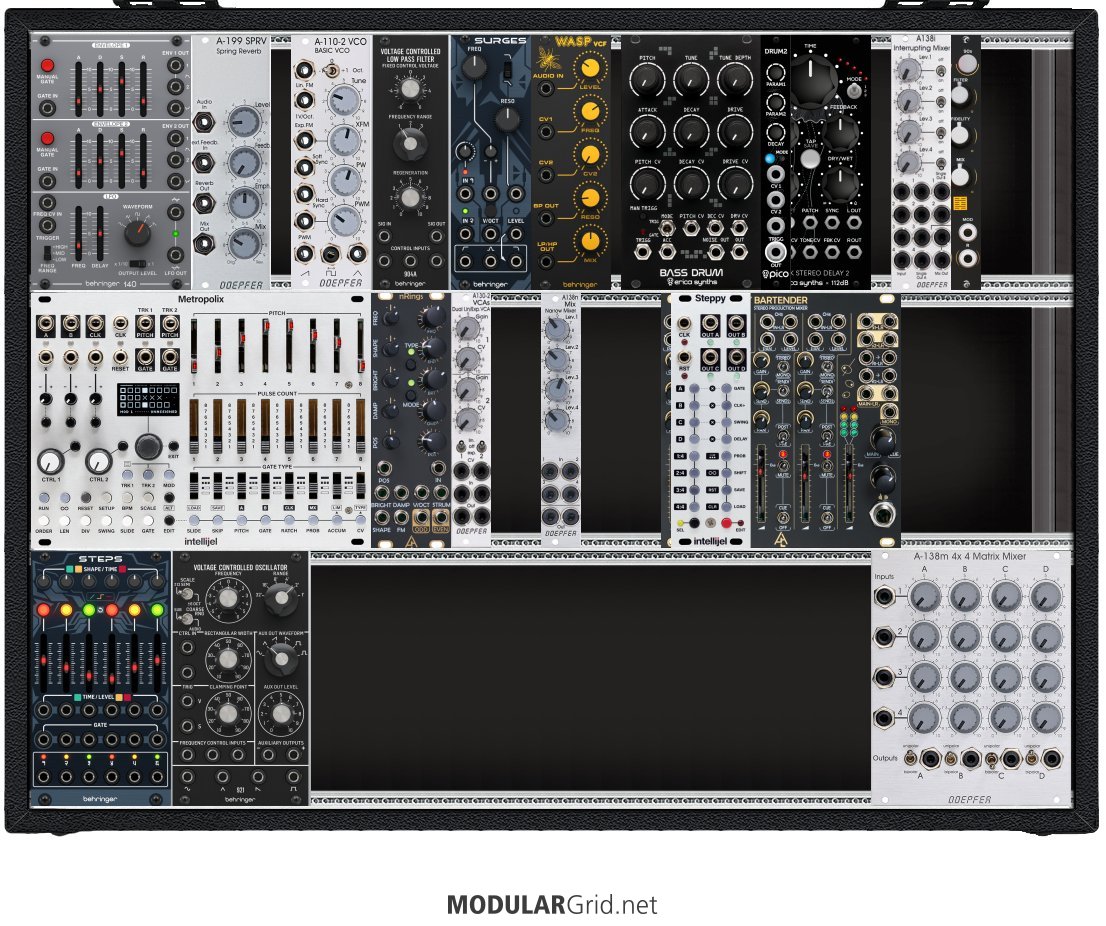Flip the LFO Freq Range switch on Behringer 140

[x=47, y=252]
